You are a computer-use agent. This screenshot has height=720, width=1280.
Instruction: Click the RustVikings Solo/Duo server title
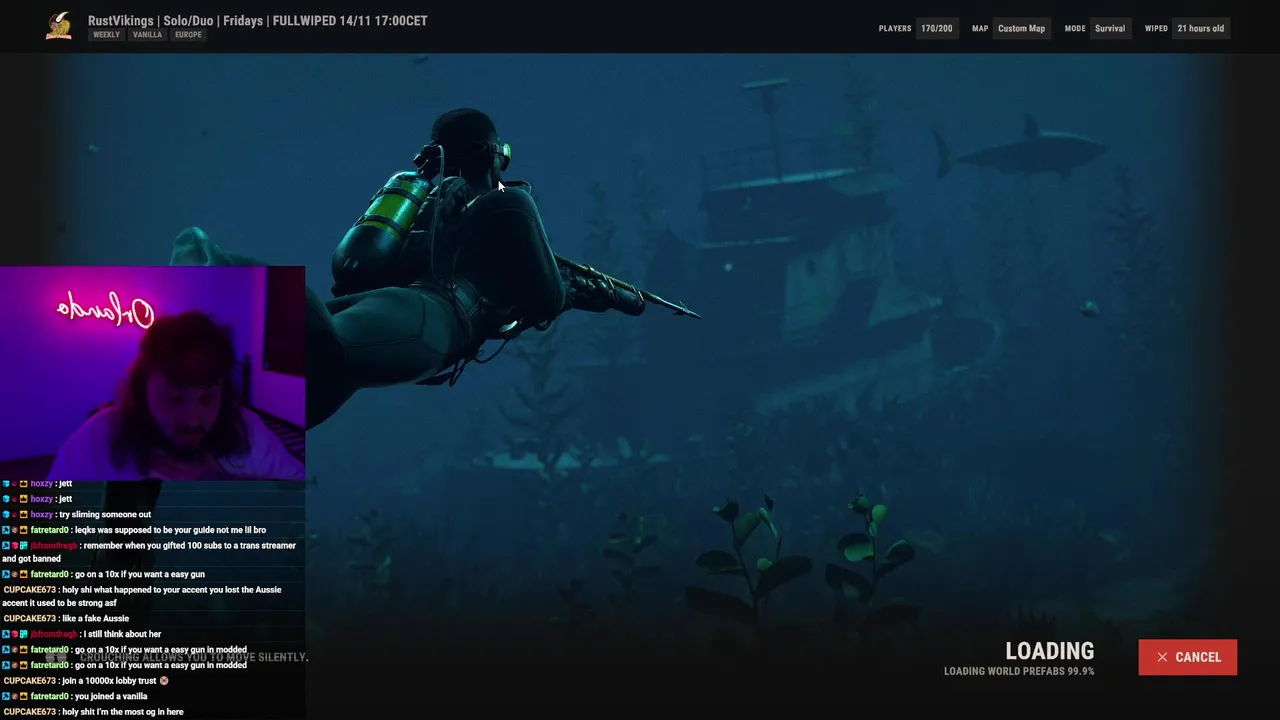click(257, 20)
